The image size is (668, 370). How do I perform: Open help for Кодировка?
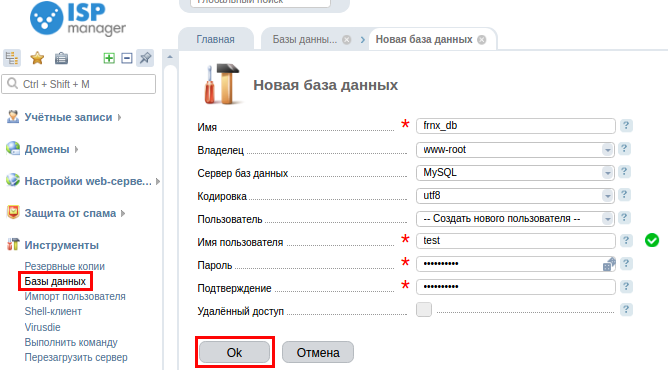click(624, 195)
